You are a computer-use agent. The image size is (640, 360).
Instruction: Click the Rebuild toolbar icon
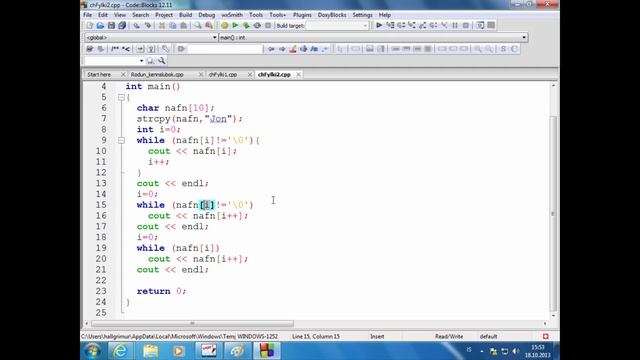click(x=257, y=25)
